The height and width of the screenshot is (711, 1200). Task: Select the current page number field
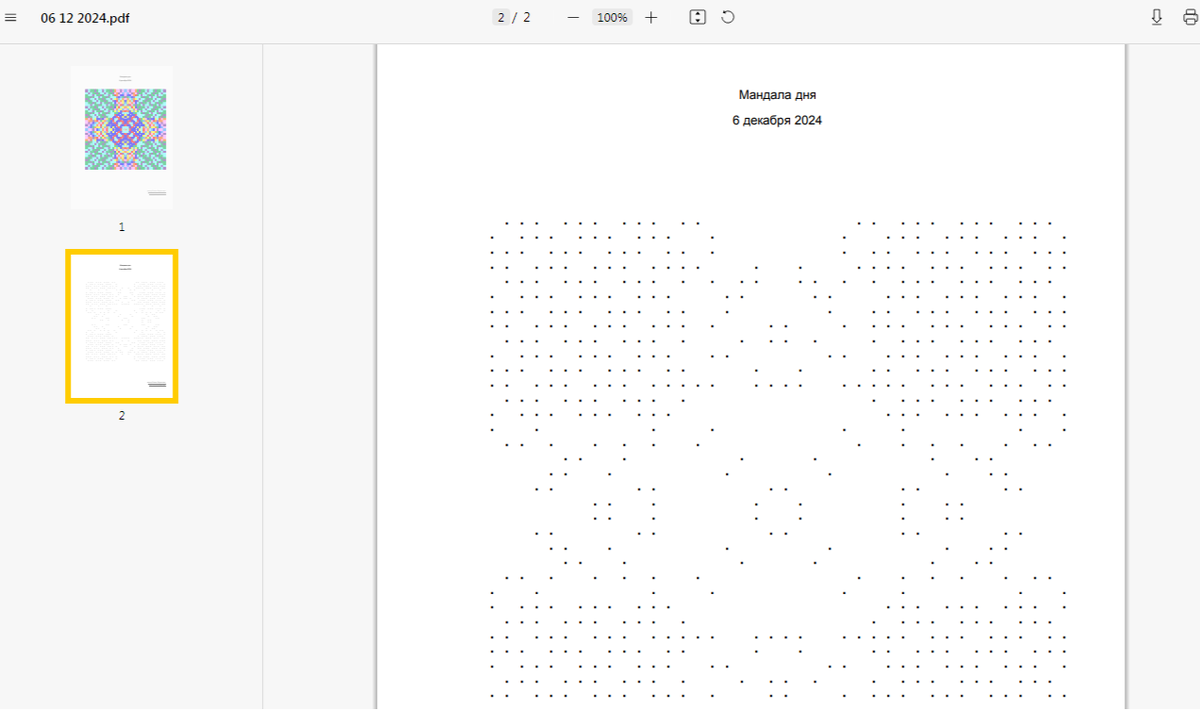(500, 18)
